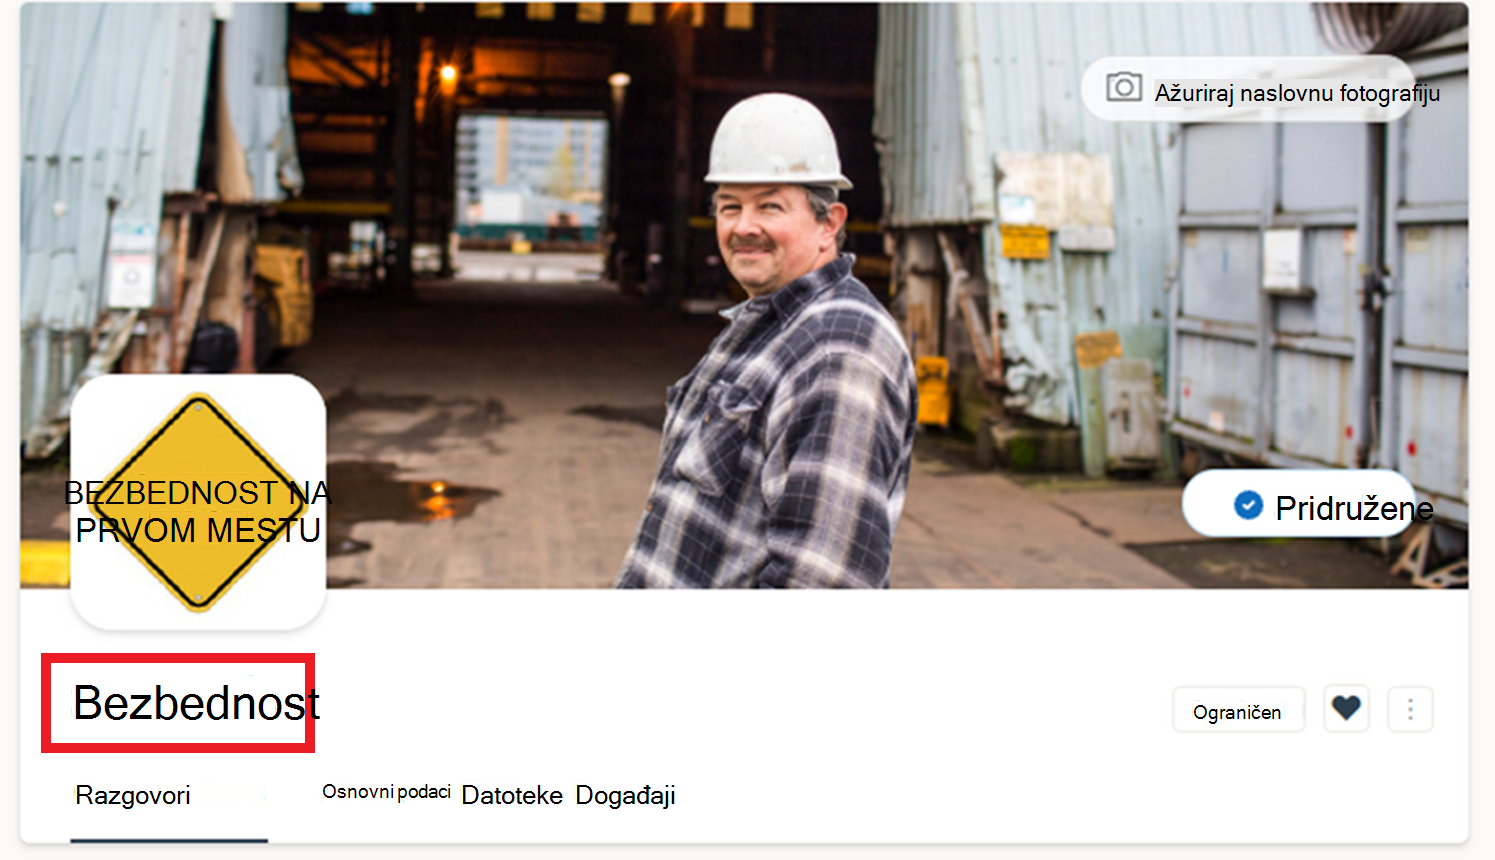Toggle the heart favorite icon

tap(1346, 709)
